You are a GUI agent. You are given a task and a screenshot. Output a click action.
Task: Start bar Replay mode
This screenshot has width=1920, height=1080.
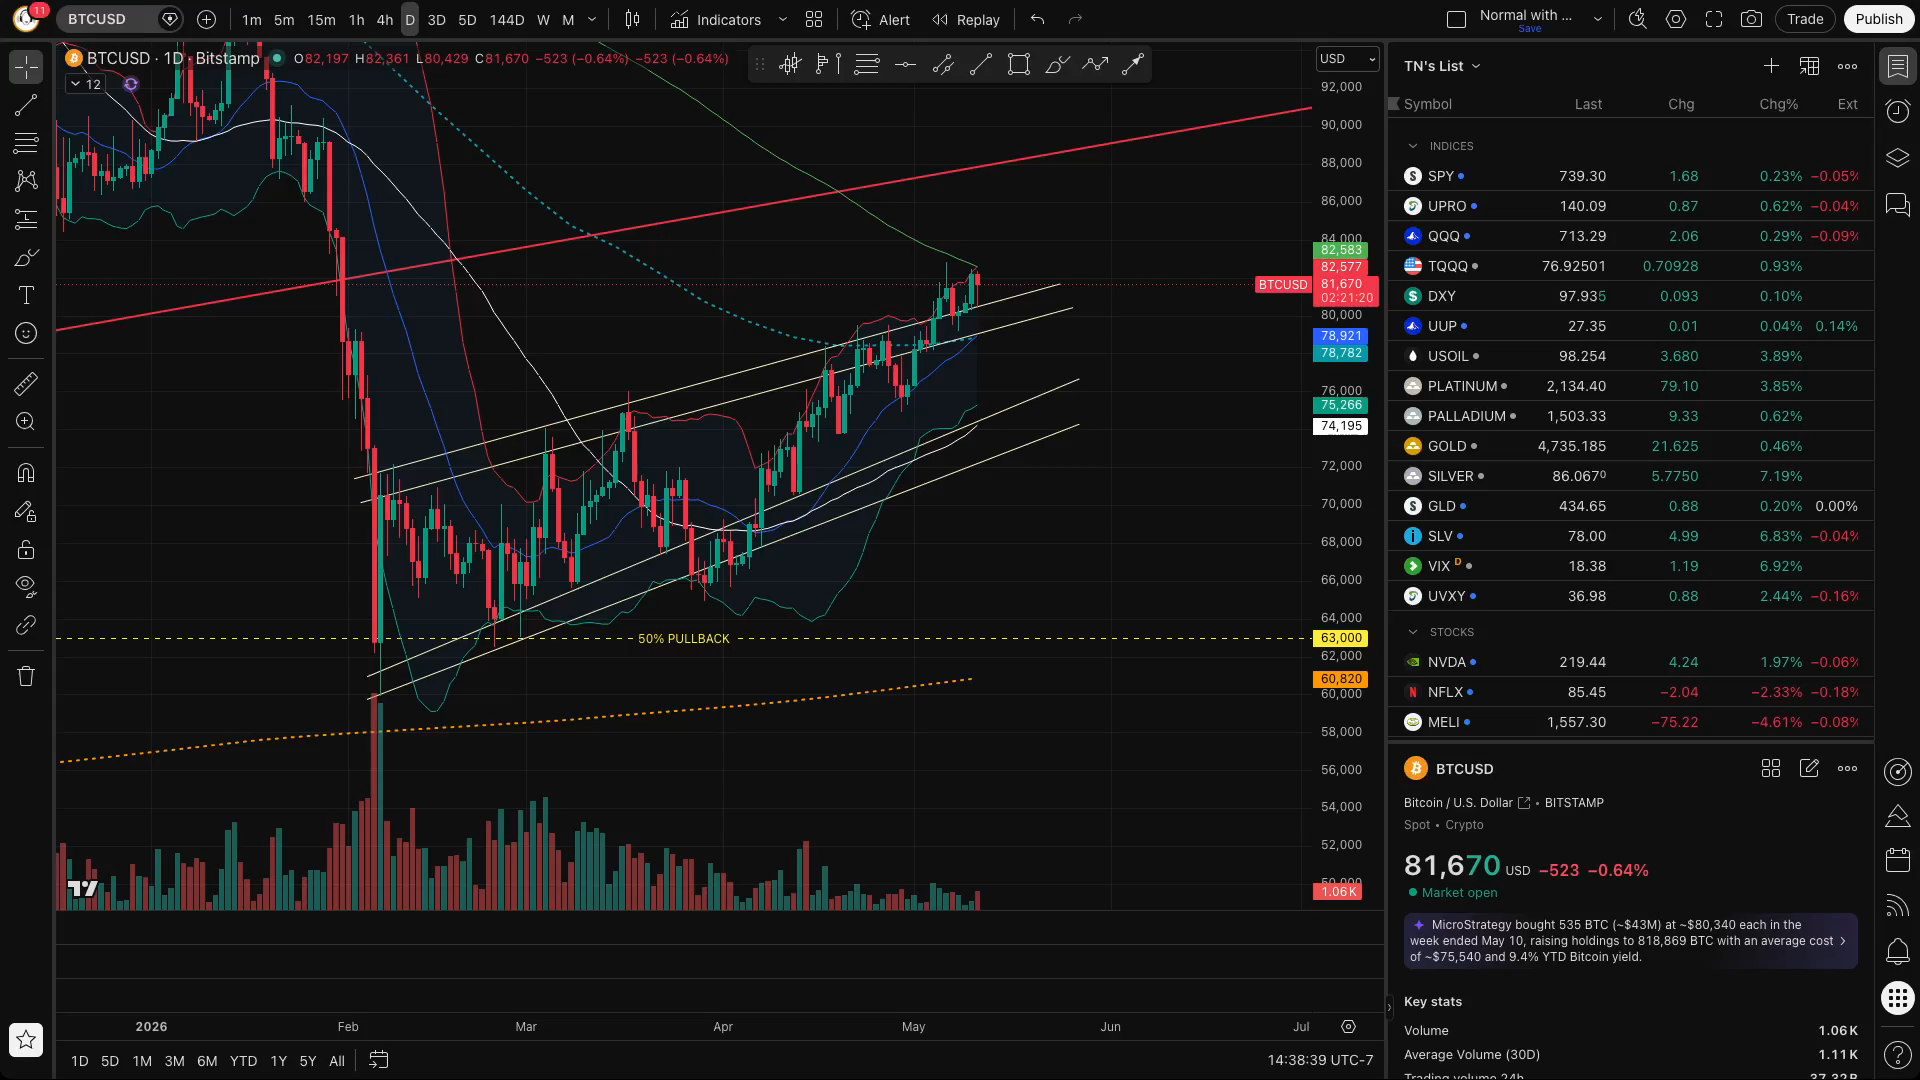(x=966, y=19)
